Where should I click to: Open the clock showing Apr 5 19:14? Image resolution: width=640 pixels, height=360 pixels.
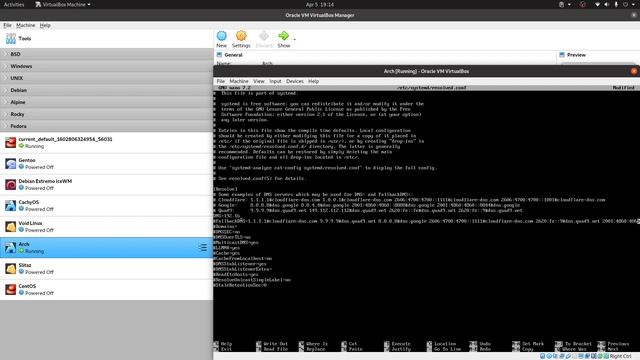click(x=320, y=4)
